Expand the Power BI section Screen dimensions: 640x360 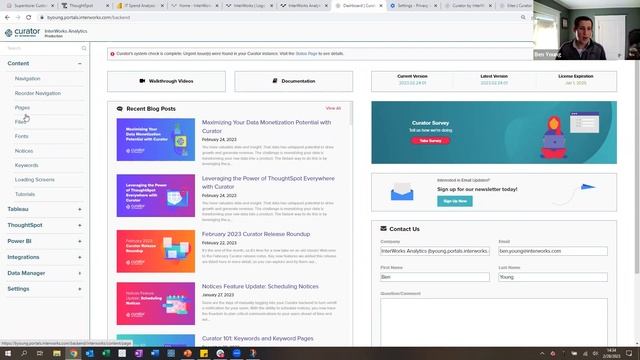[x=80, y=241]
